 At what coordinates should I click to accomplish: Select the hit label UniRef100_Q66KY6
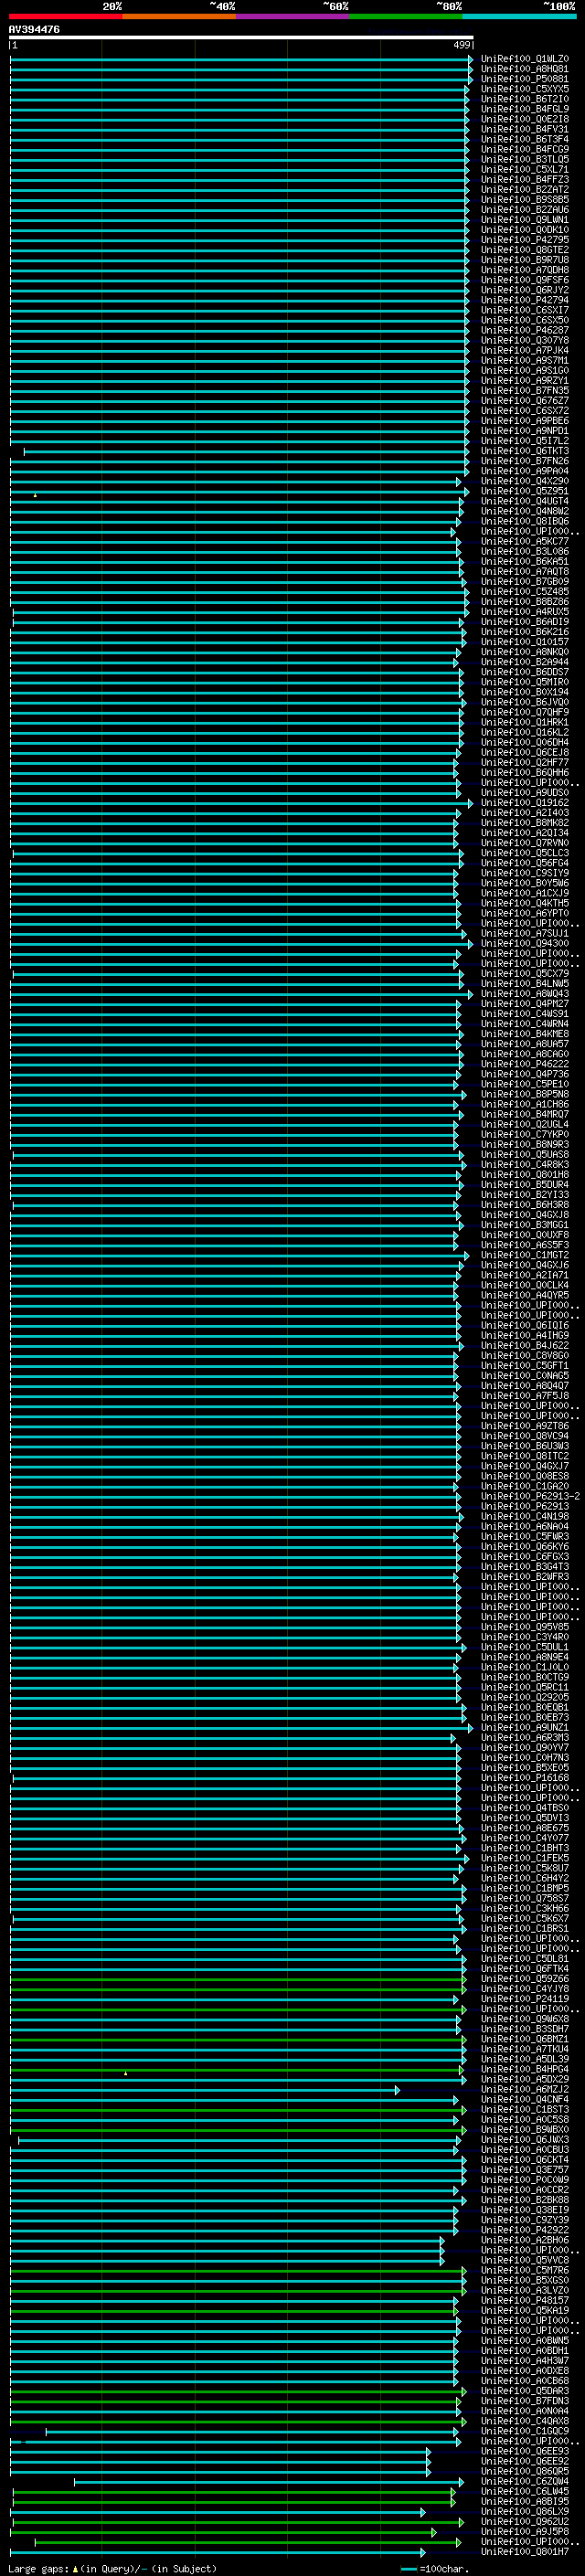coord(525,1546)
